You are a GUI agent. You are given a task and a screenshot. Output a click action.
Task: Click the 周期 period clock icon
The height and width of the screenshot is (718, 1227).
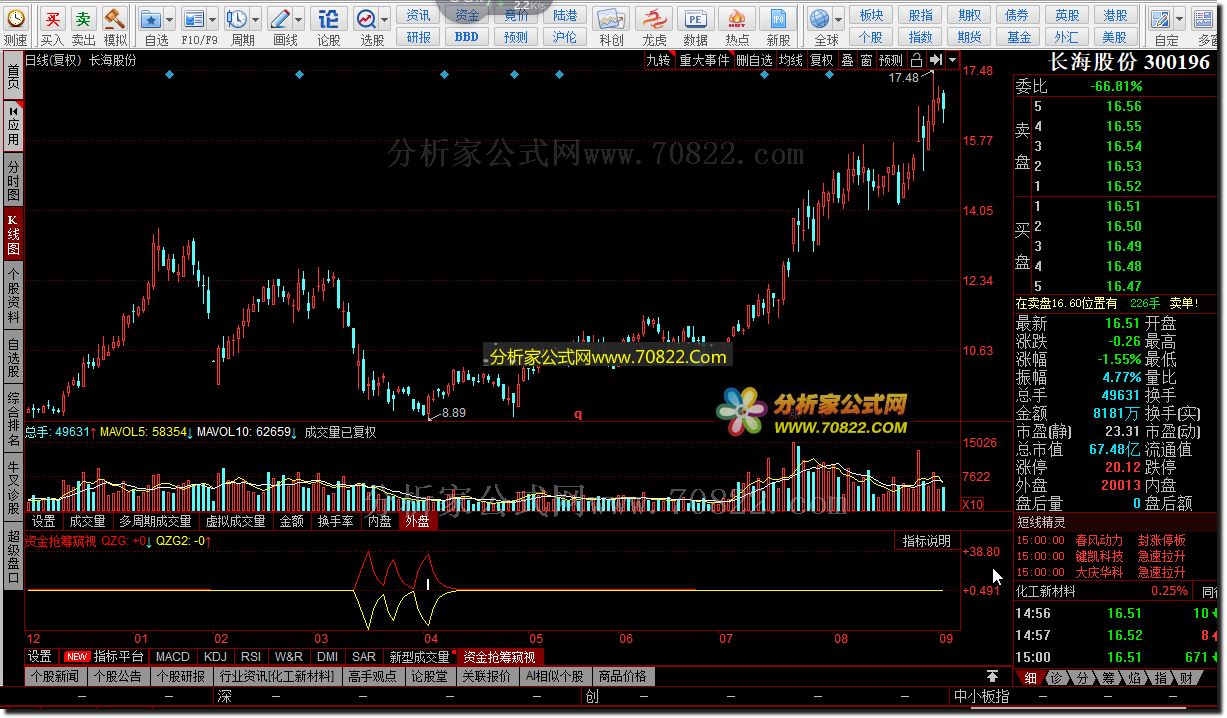coord(236,18)
